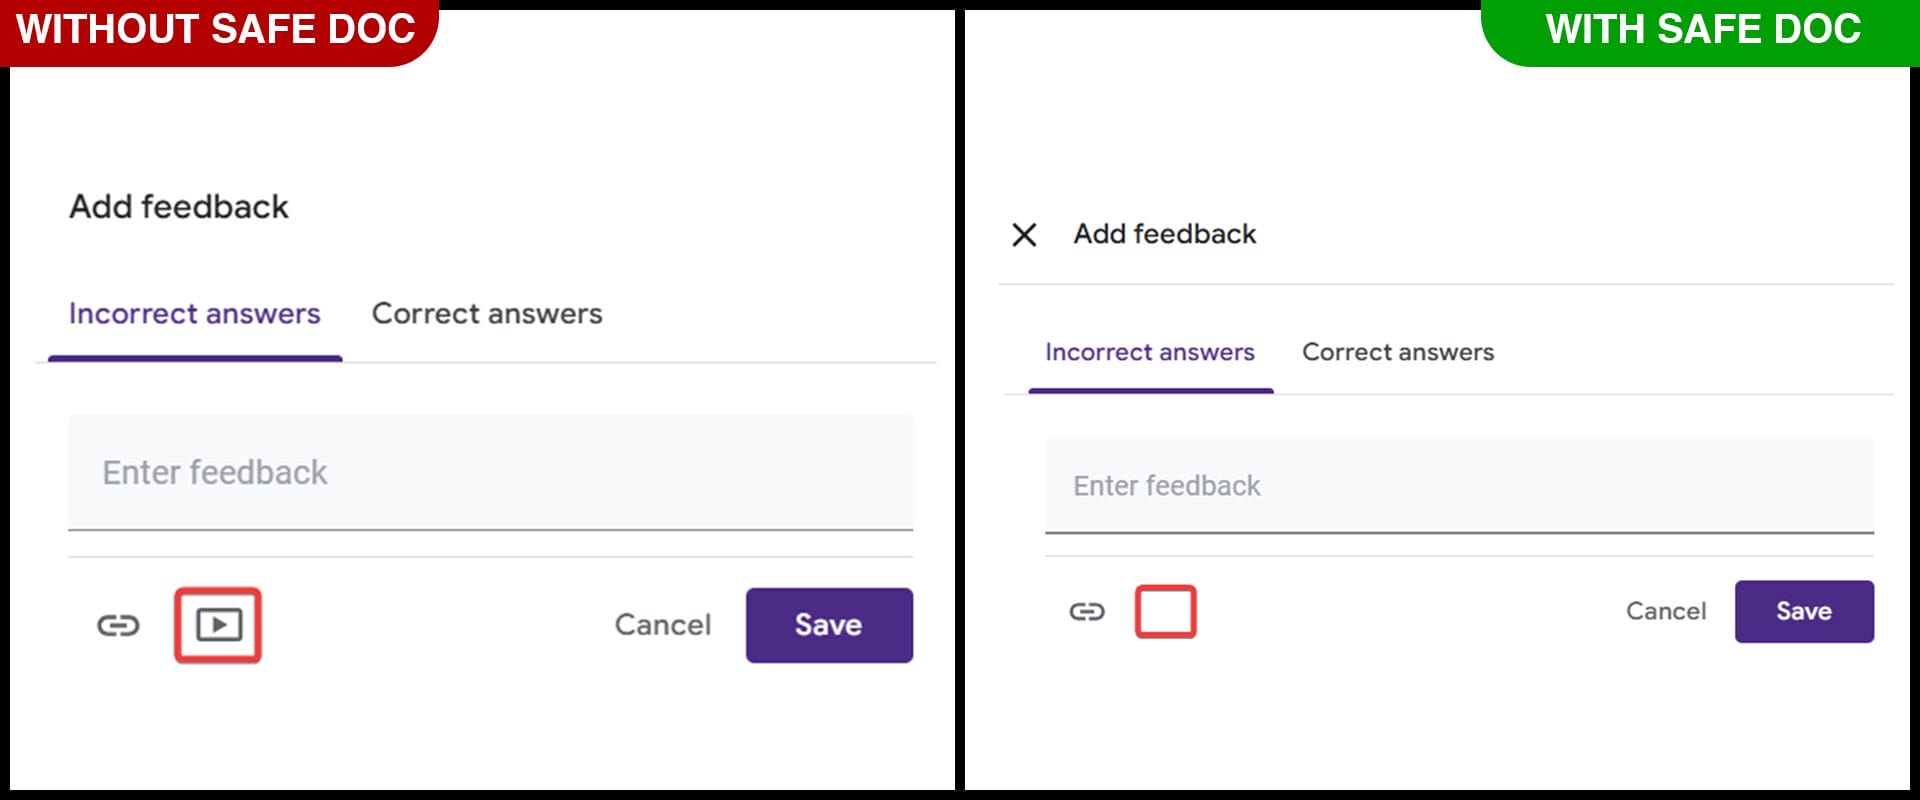Click the video icon highlighted in red
The width and height of the screenshot is (1920, 800).
pyautogui.click(x=218, y=625)
